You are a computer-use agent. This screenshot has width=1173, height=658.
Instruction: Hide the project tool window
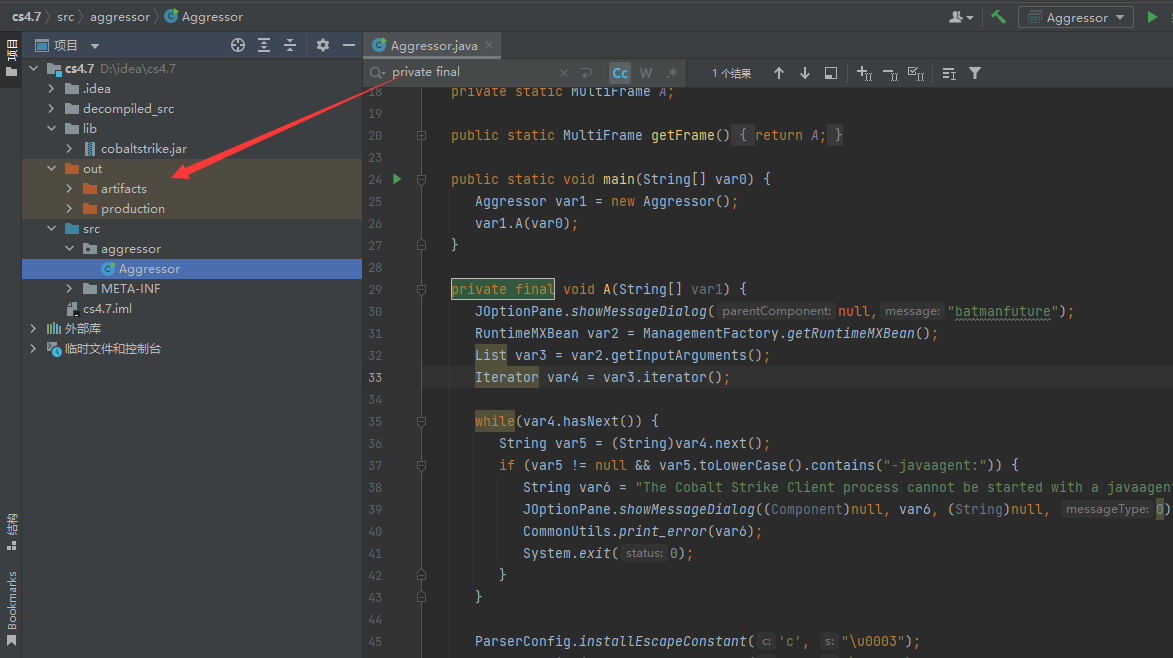[349, 45]
